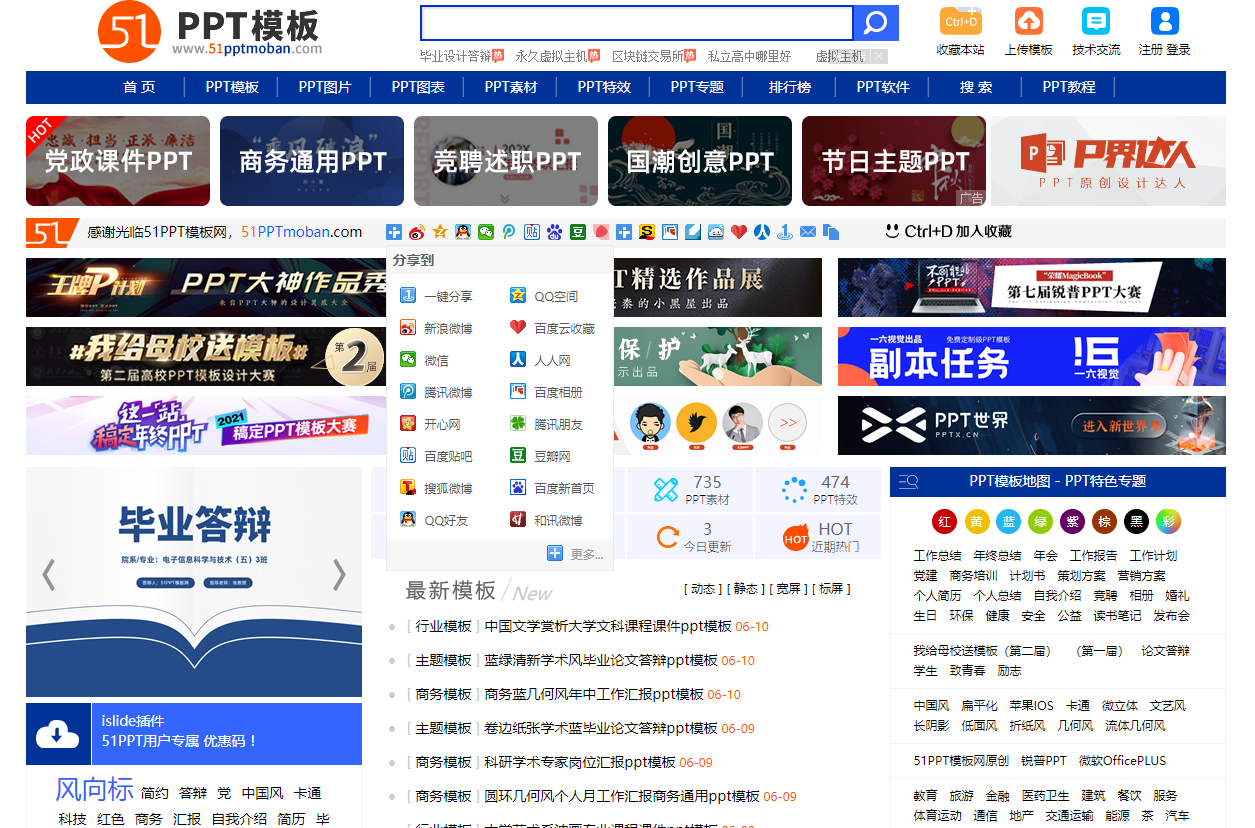The height and width of the screenshot is (828, 1255).
Task: Click the 贴 Tieba icon in the share icon bar
Action: pyautogui.click(x=532, y=232)
